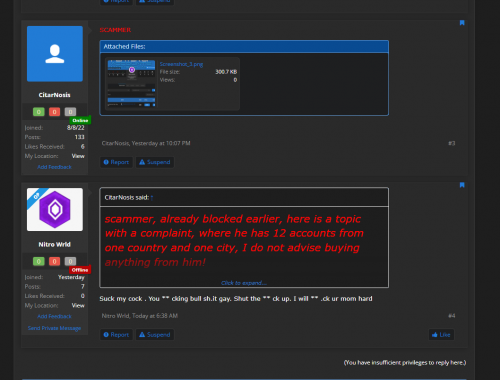Viewport: 500px width, 380px height.
Task: Click green positive feedback badge for Nitro Wrld
Action: (39, 261)
